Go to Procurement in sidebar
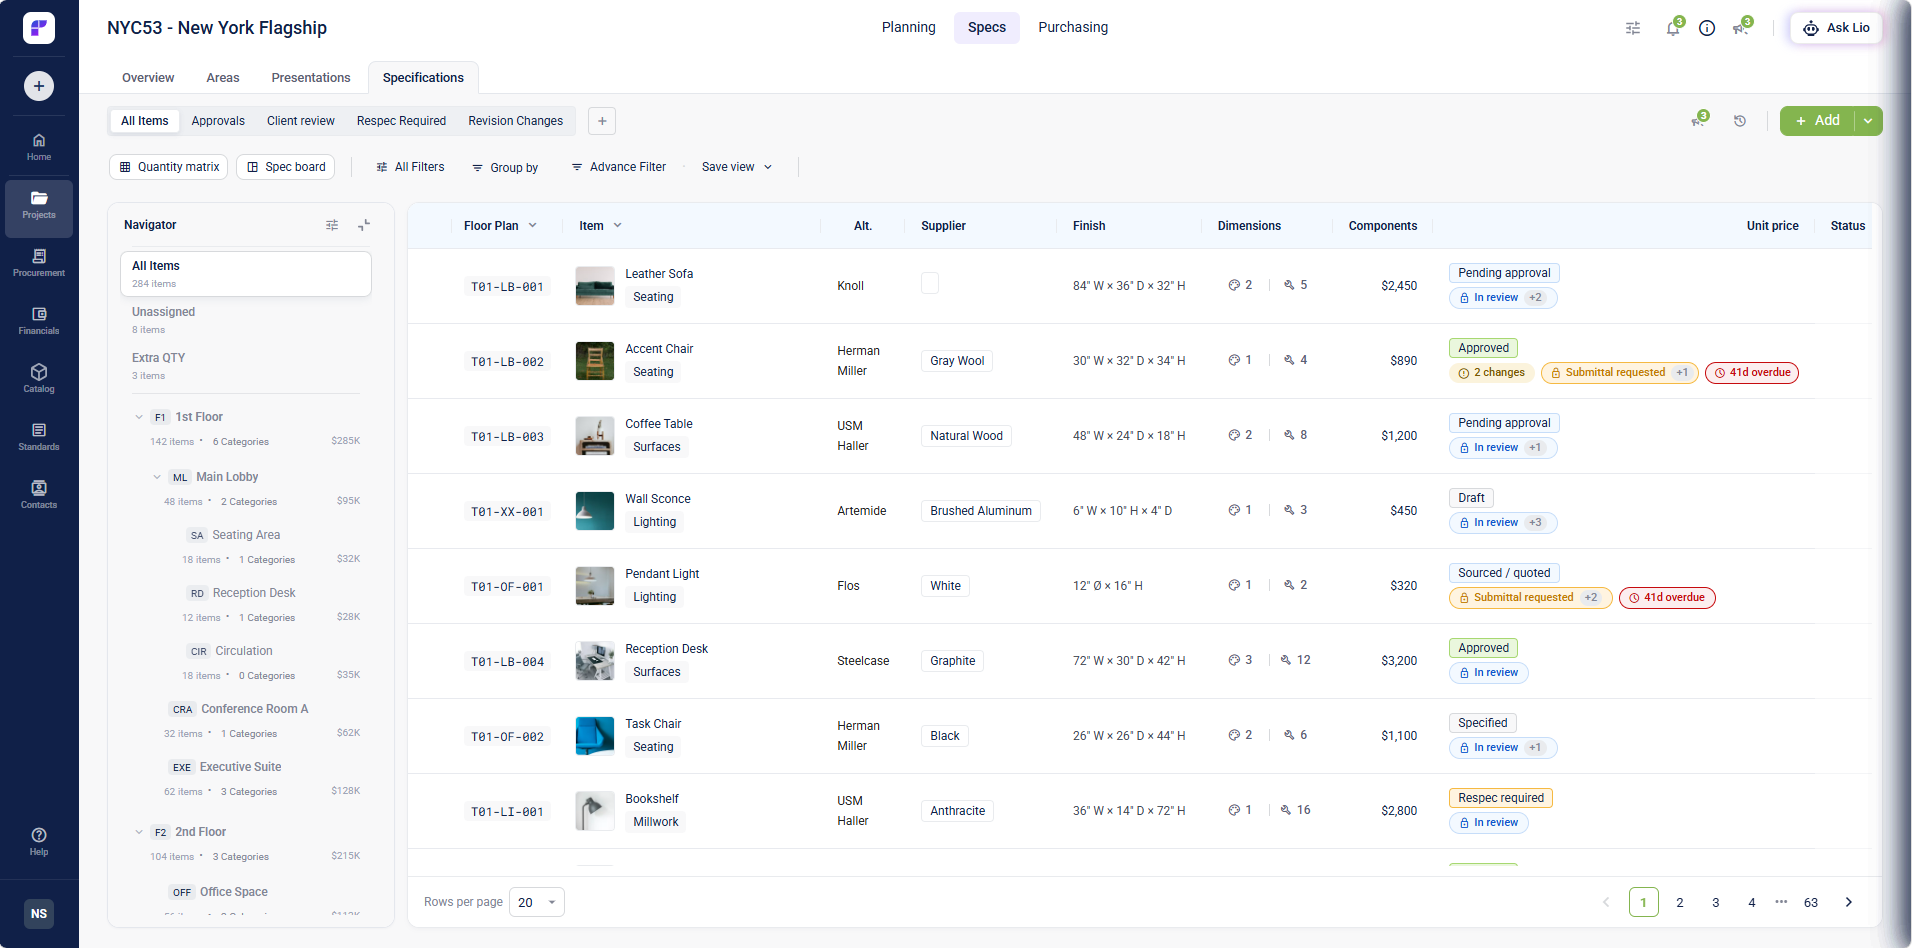The height and width of the screenshot is (948, 1912). (x=39, y=263)
